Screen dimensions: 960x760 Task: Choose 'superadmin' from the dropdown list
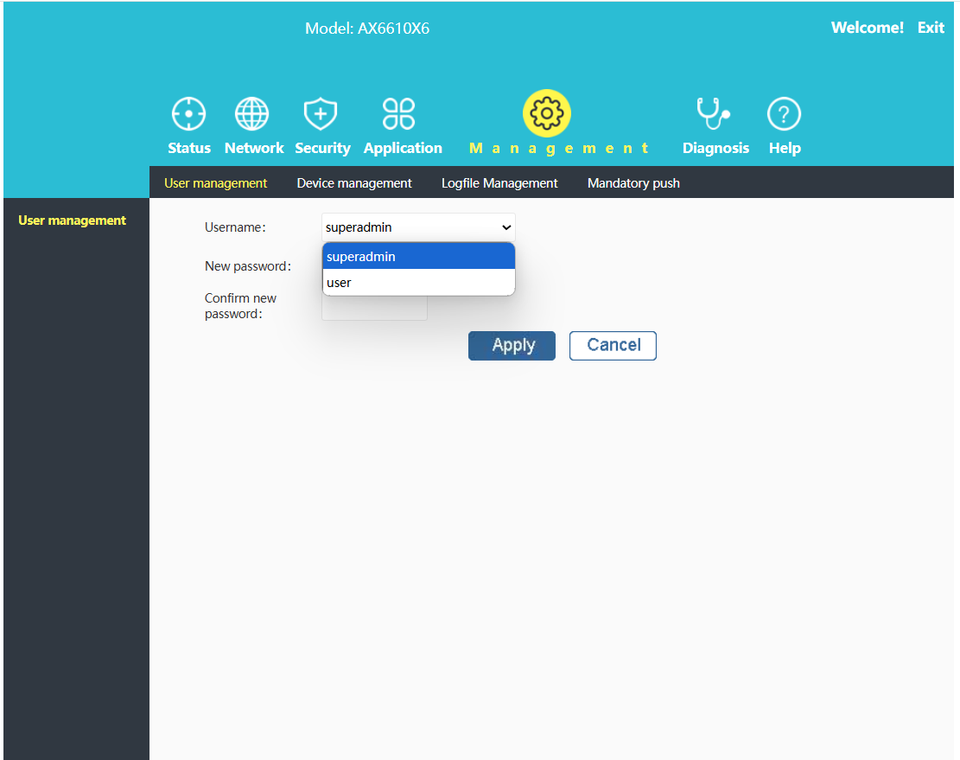coord(418,257)
